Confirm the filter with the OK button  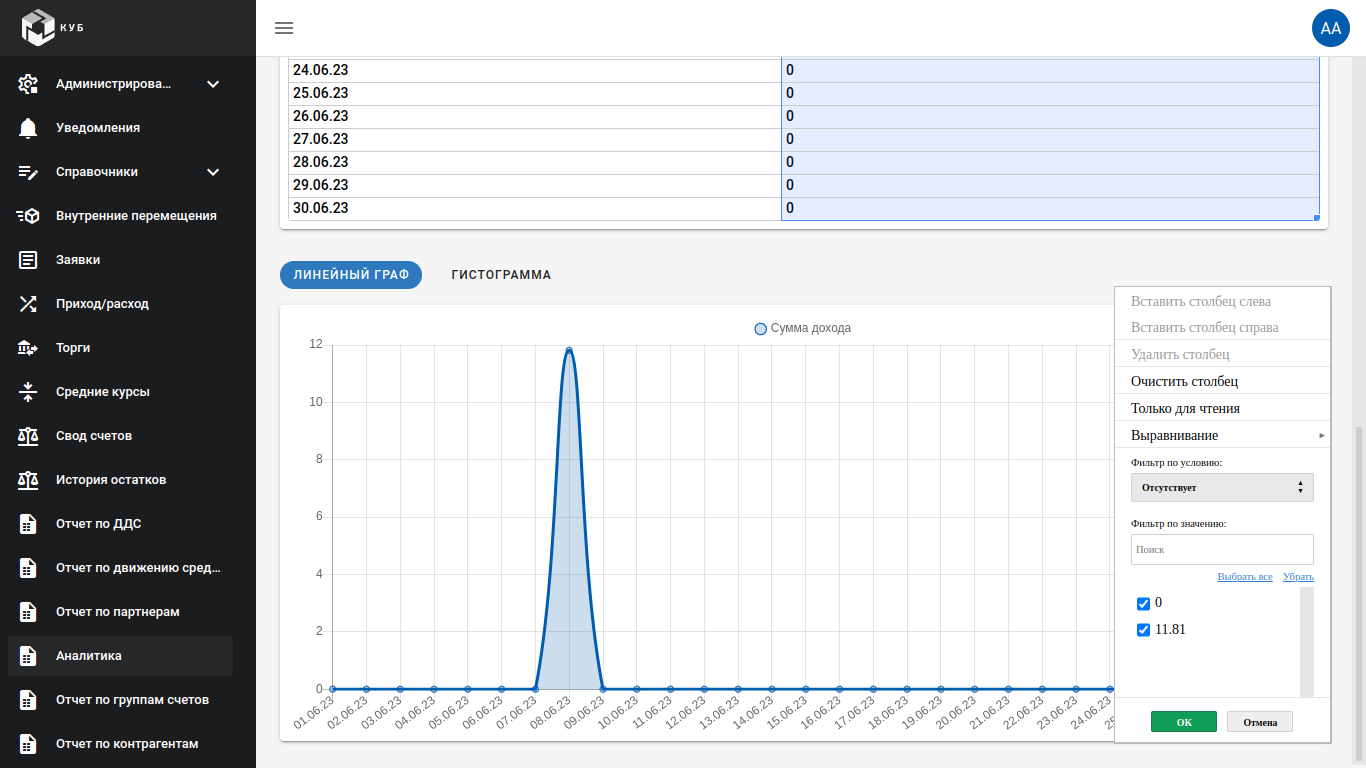coord(1184,722)
